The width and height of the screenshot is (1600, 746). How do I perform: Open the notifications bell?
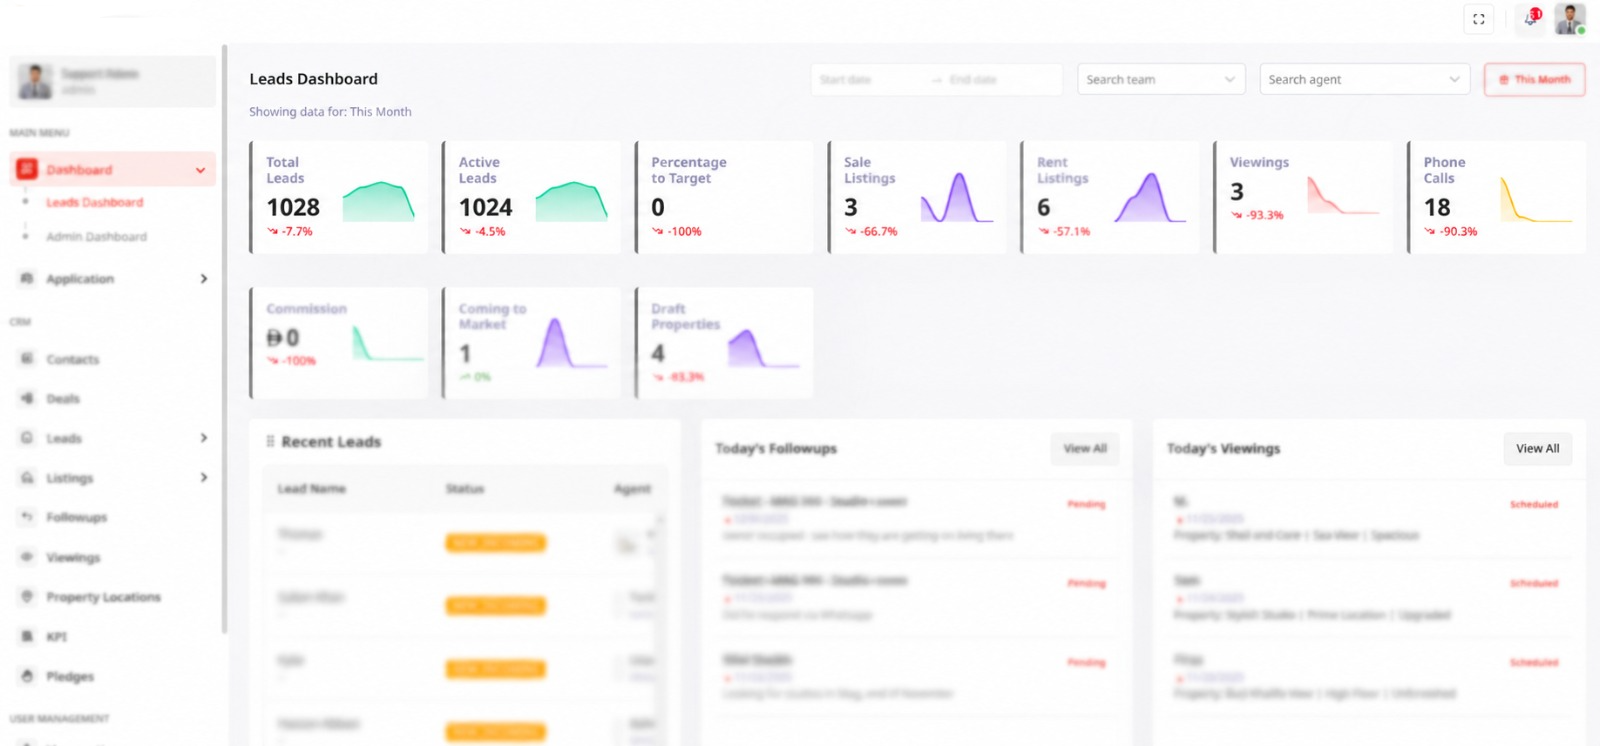(1531, 19)
